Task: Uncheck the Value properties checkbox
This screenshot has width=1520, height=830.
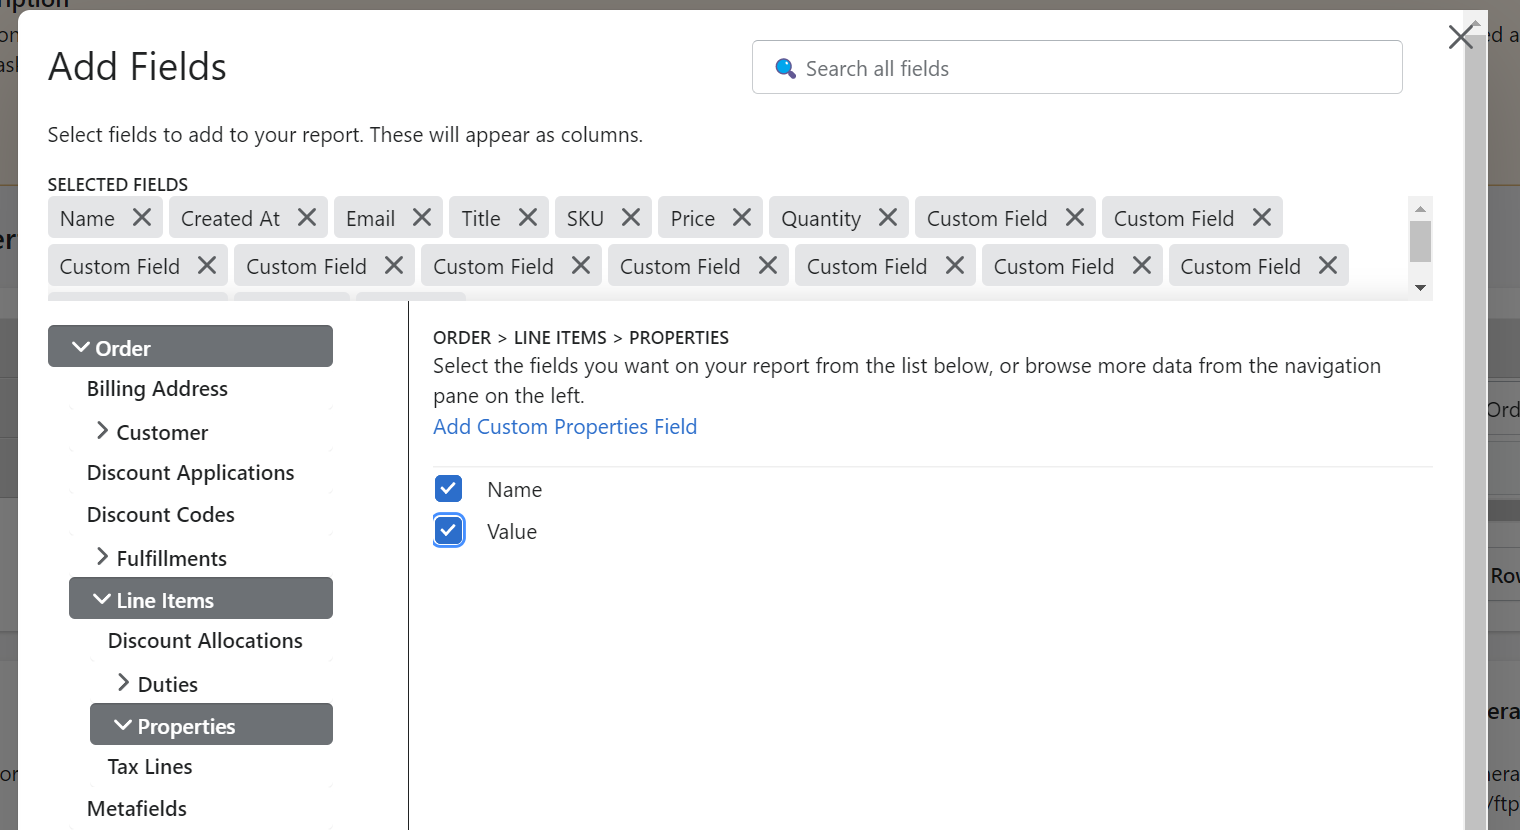Action: (449, 531)
